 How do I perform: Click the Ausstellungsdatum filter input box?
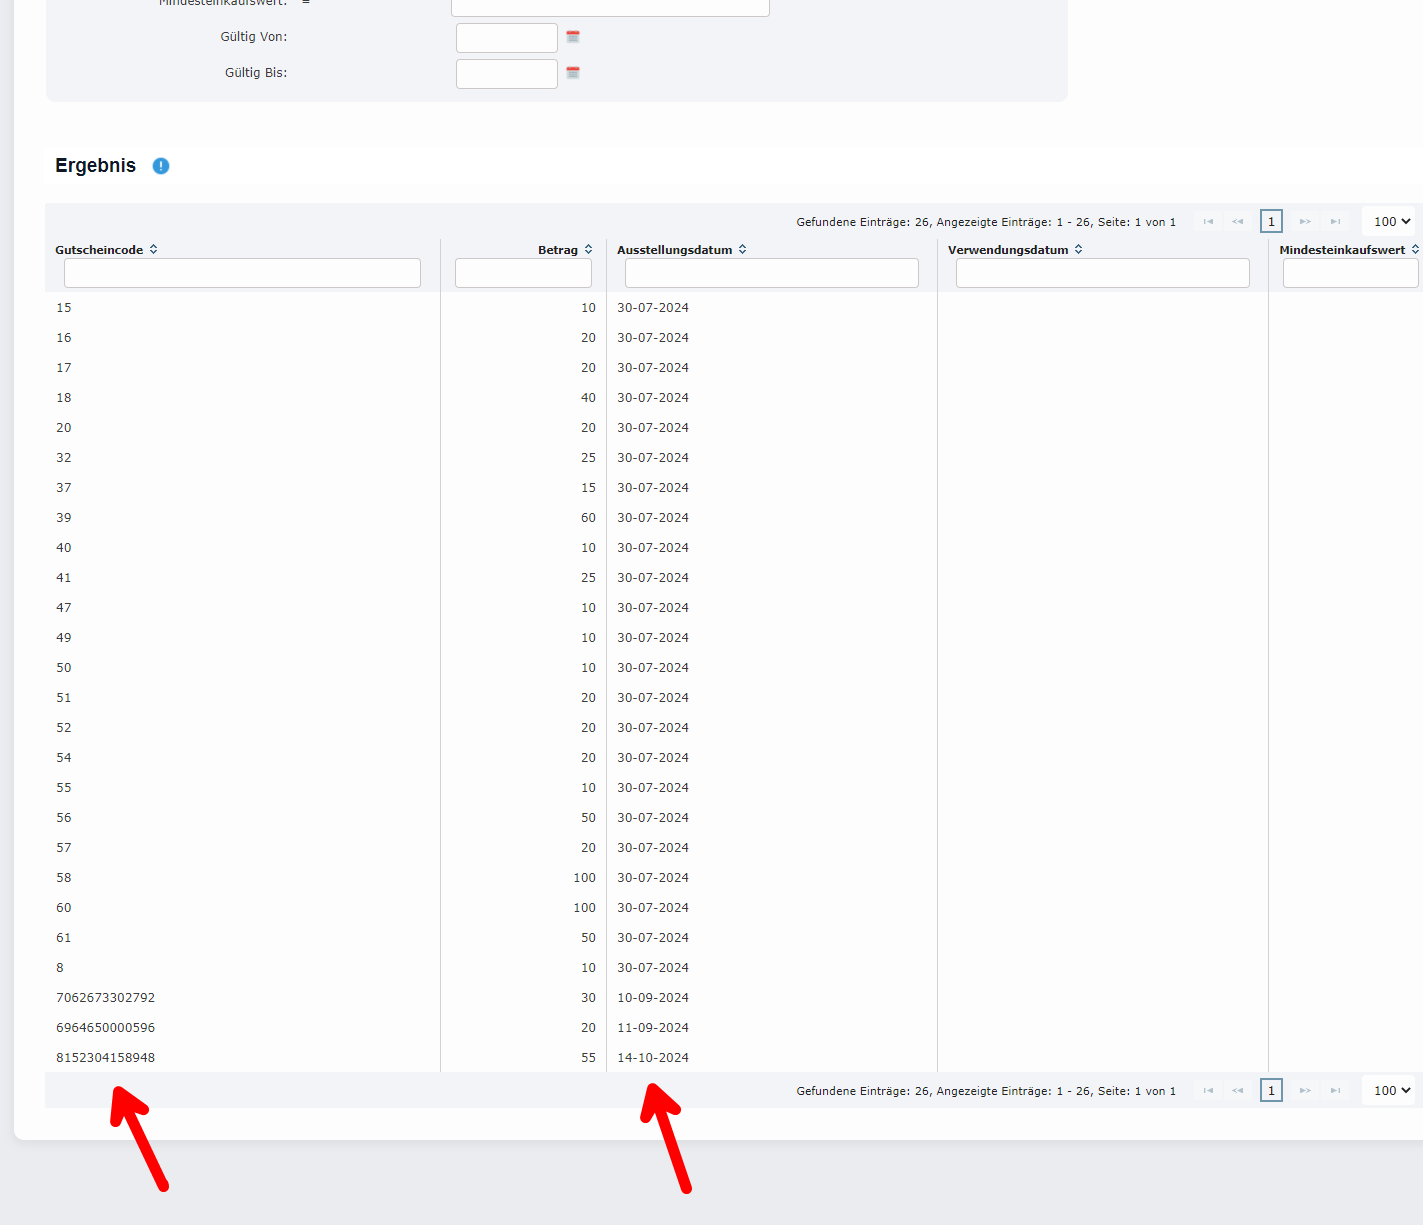[x=770, y=272]
